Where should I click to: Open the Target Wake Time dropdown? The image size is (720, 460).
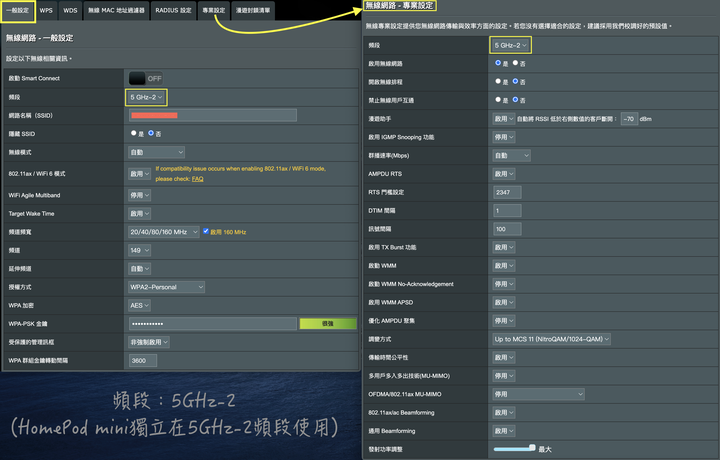[x=140, y=213]
